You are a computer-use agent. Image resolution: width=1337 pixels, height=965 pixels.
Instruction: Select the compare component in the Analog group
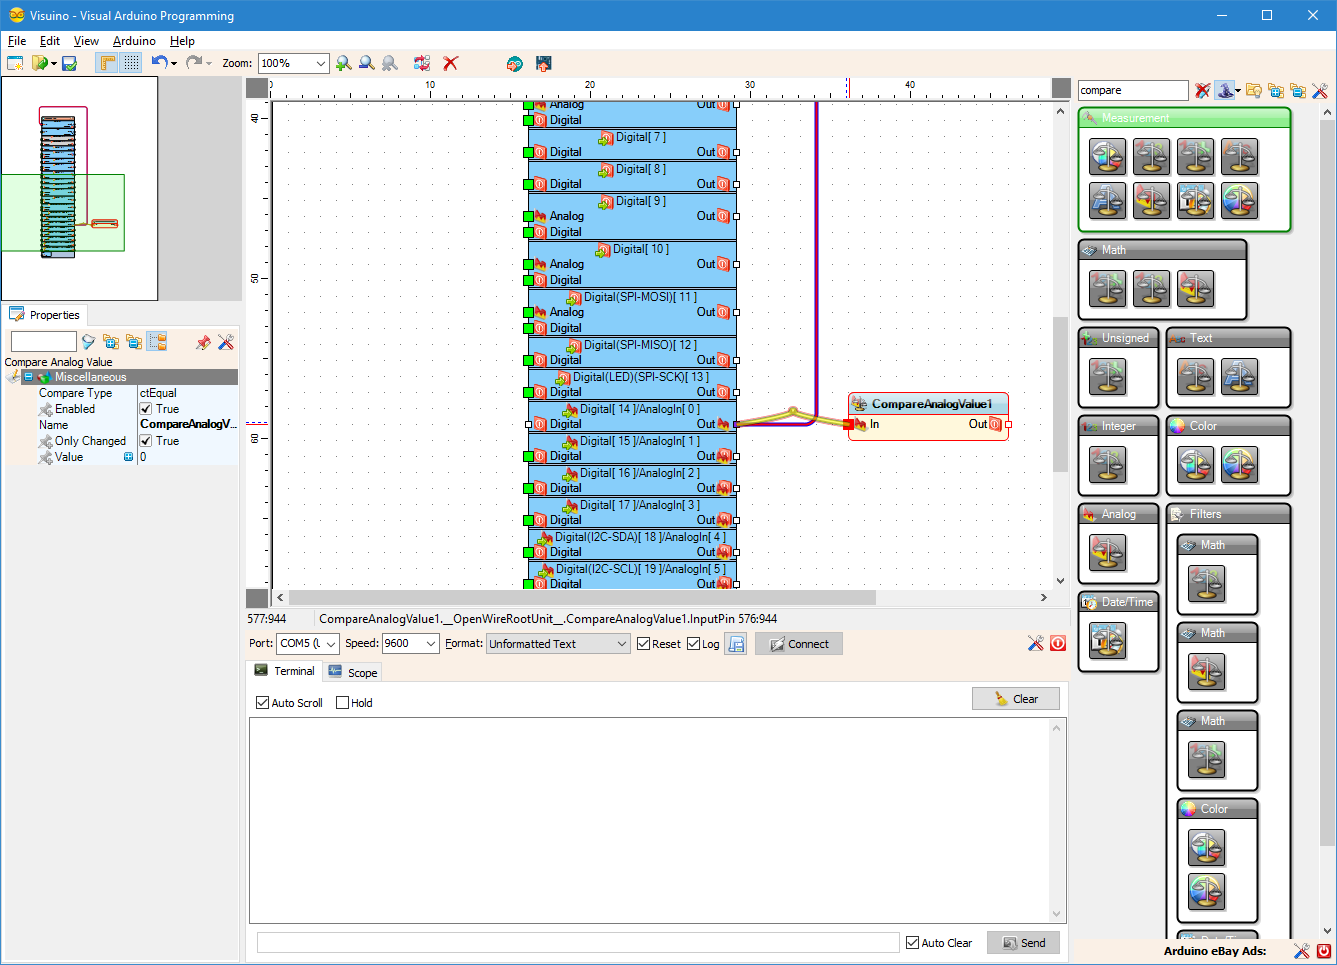tap(1107, 552)
